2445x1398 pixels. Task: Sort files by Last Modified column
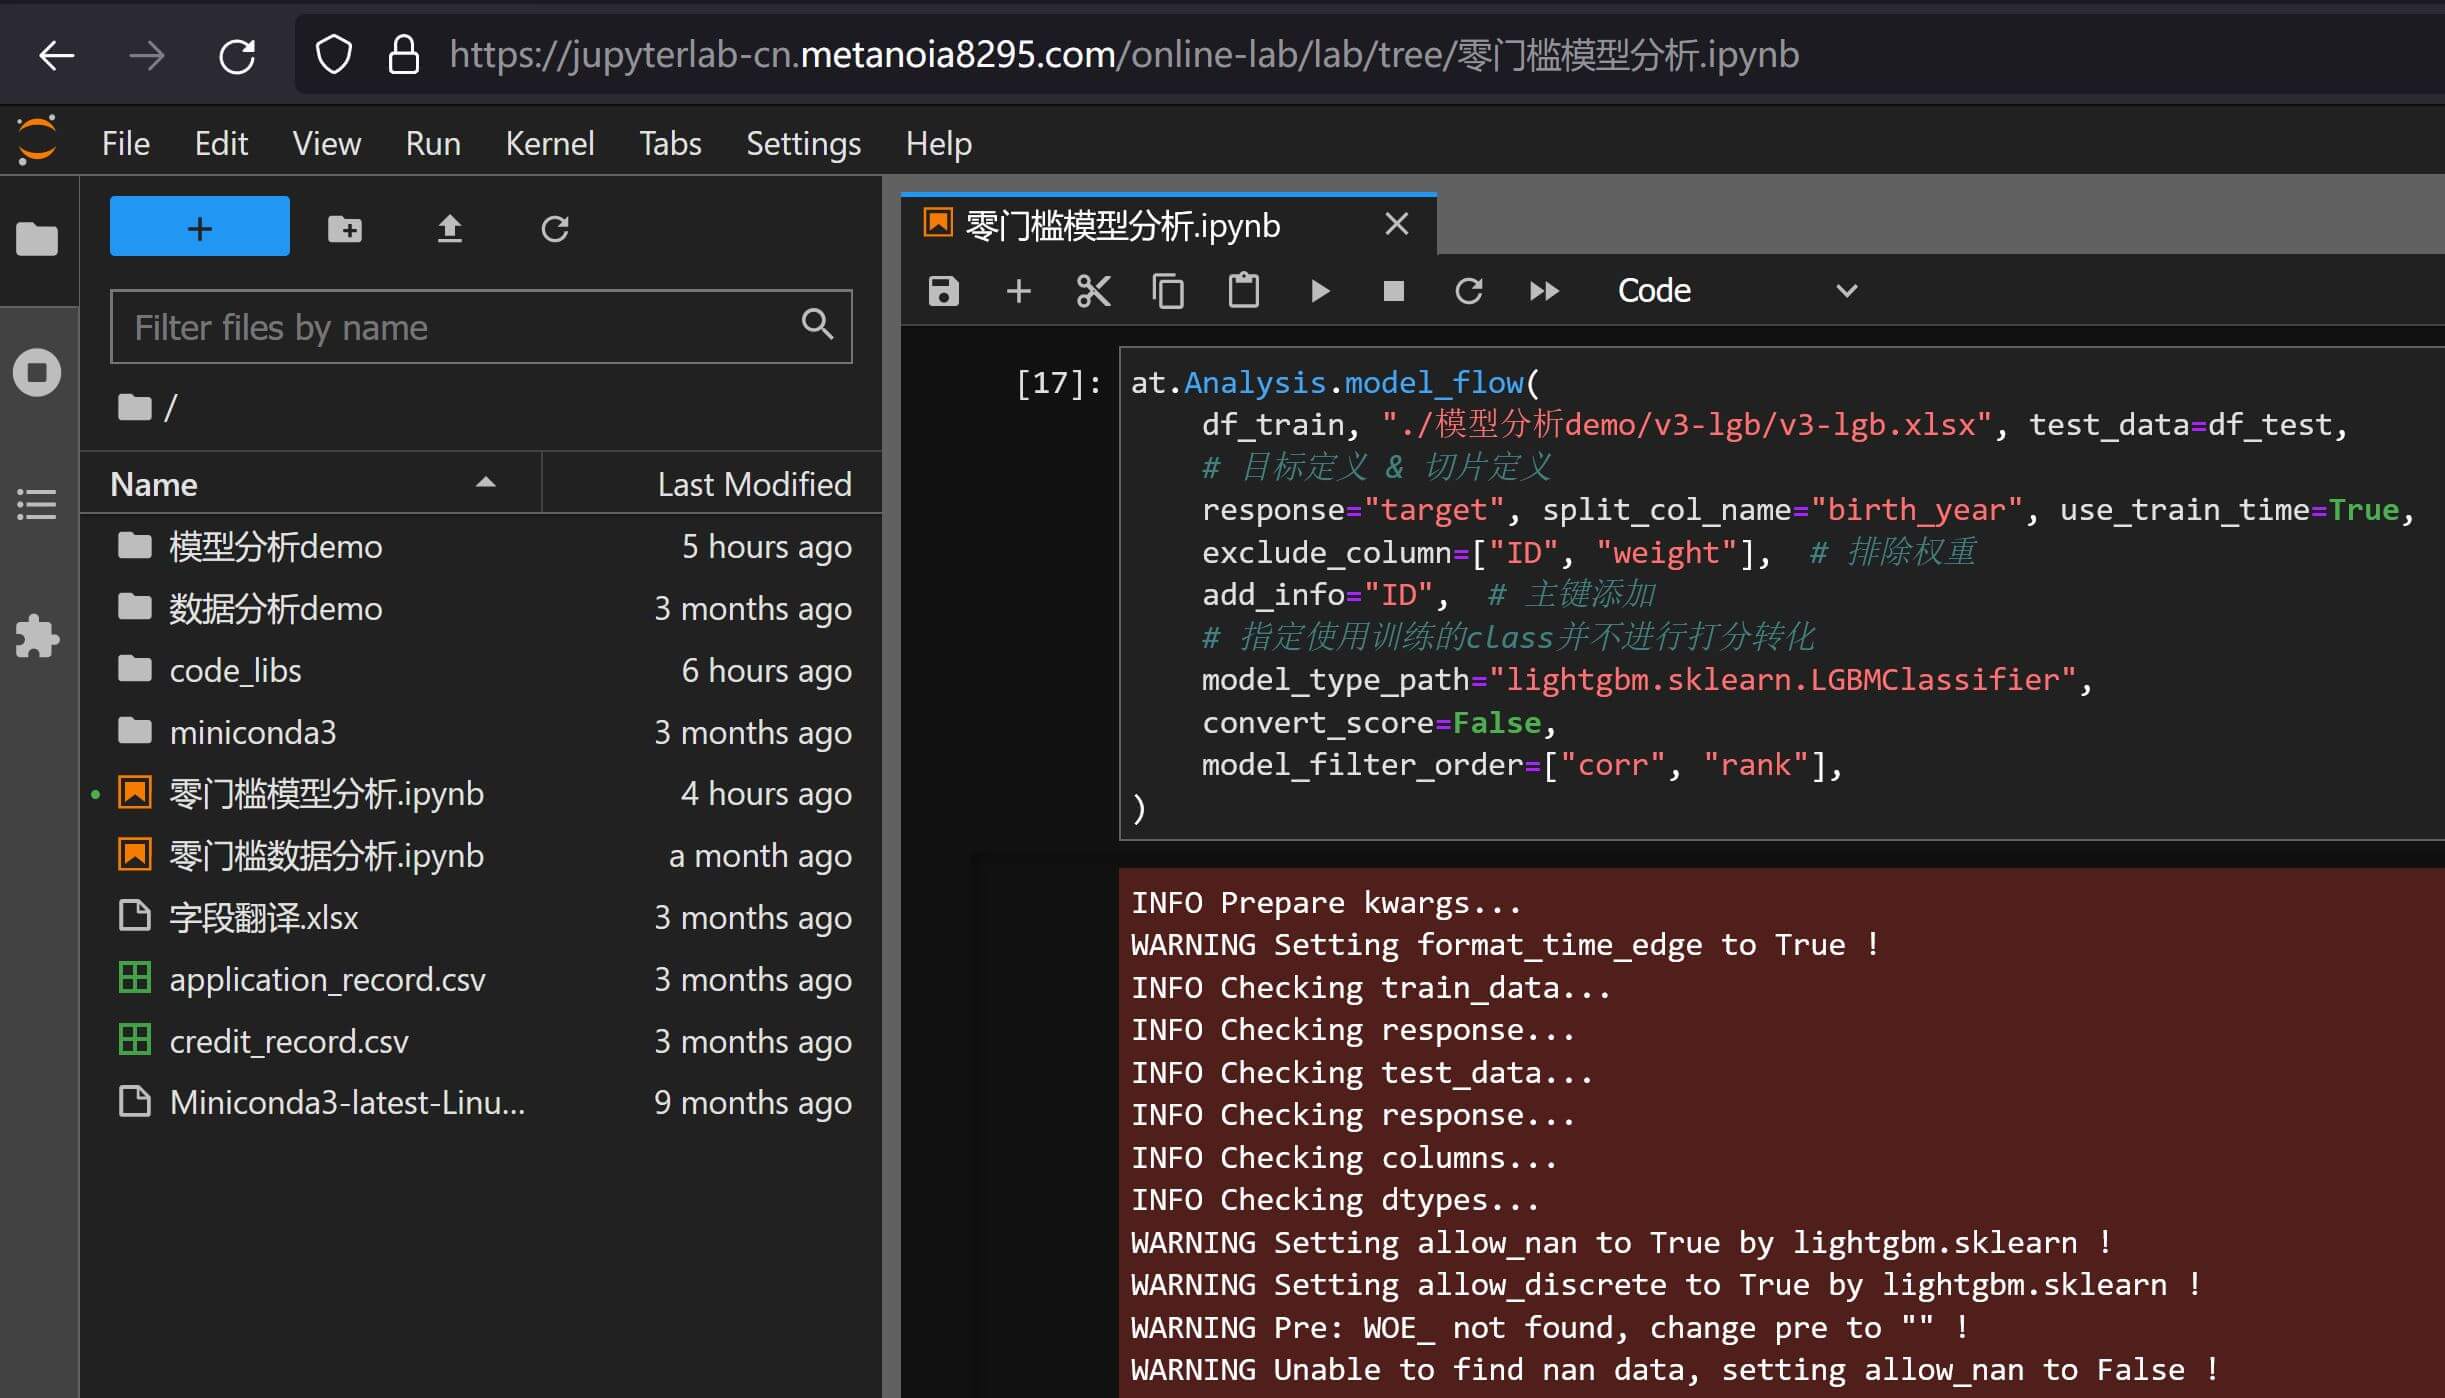(x=753, y=484)
